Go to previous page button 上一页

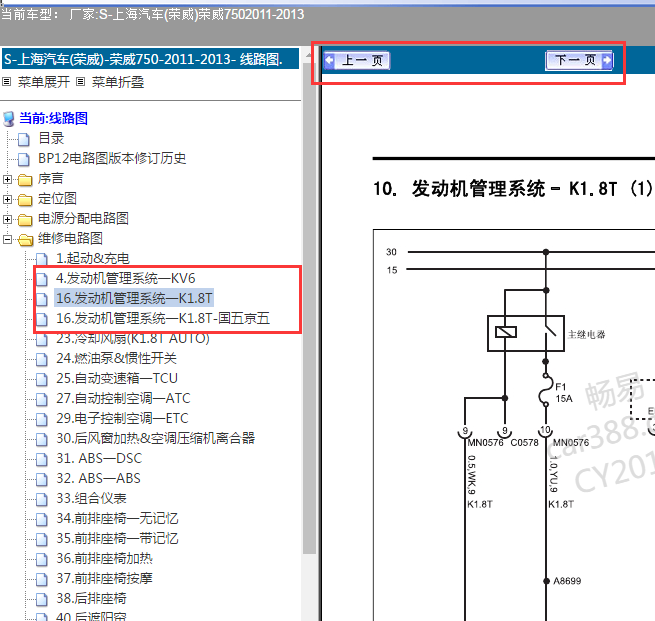point(357,61)
